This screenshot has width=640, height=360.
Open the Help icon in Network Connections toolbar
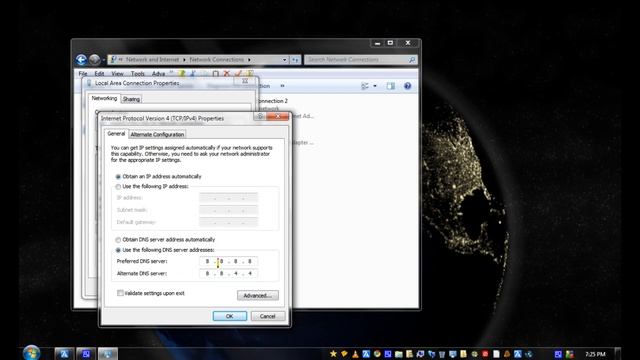(x=407, y=86)
